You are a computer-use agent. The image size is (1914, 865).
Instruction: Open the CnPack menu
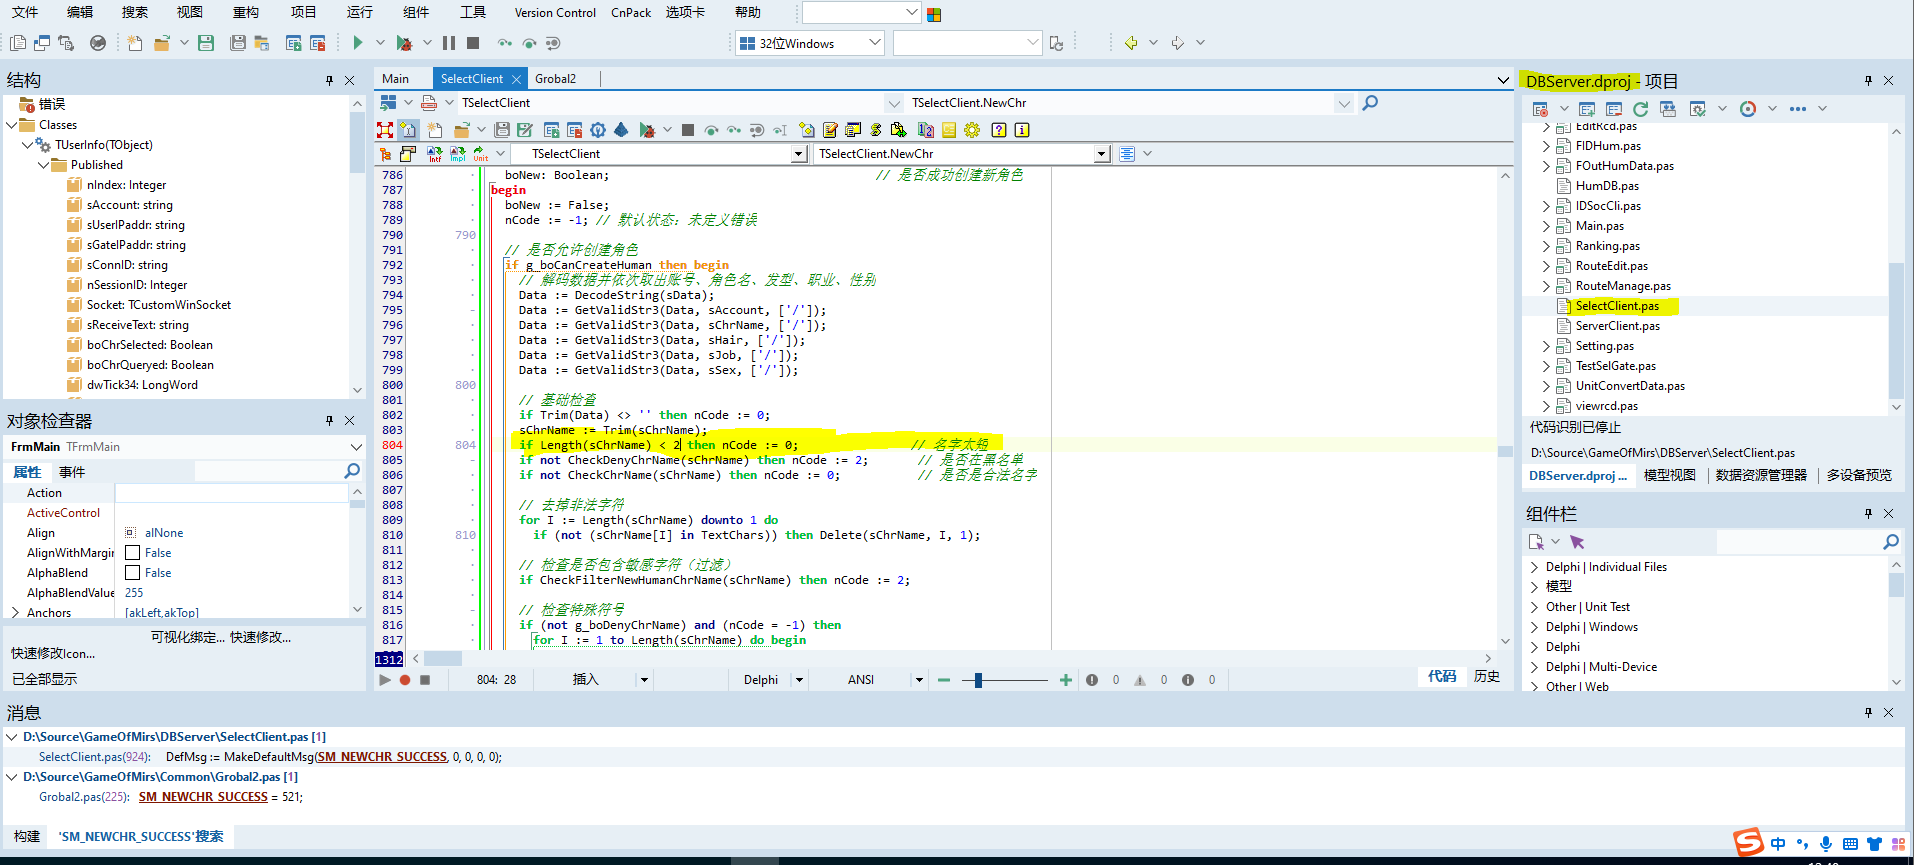point(631,12)
